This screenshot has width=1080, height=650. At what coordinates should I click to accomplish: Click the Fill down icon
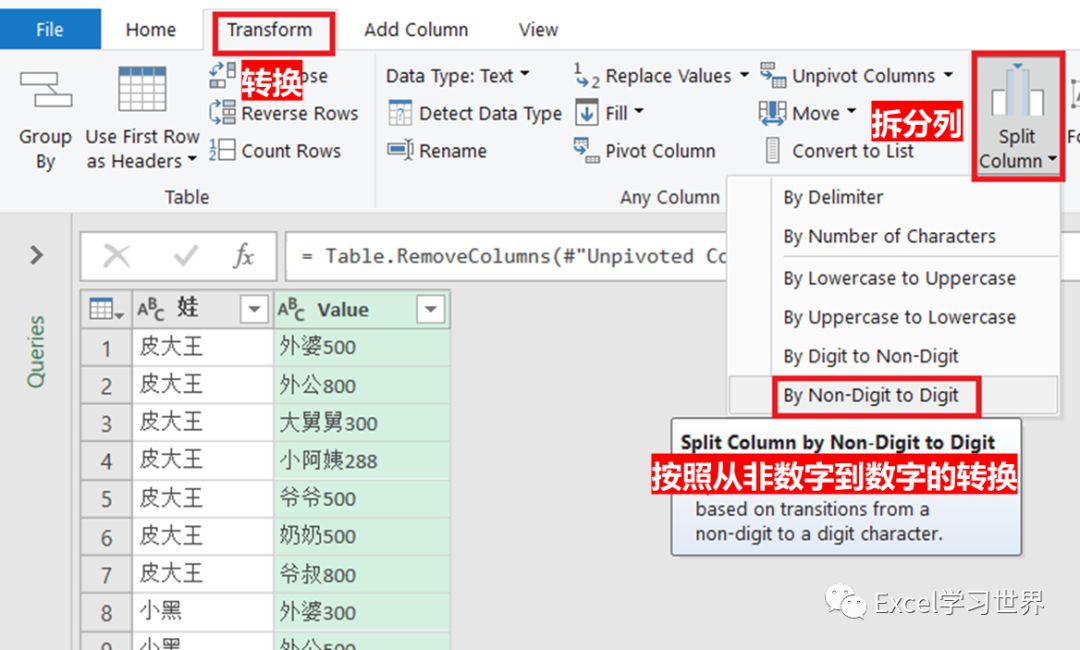click(x=586, y=113)
